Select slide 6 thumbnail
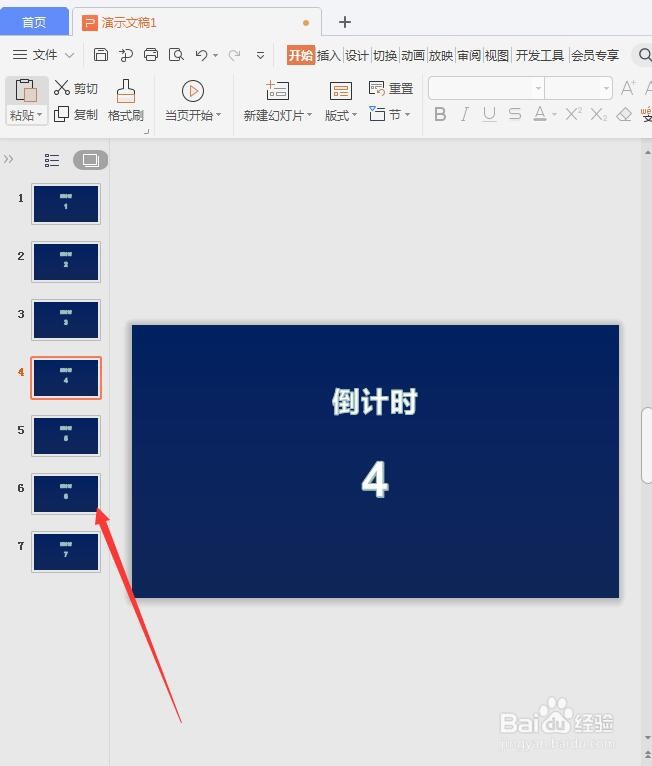Viewport: 652px width, 766px height. pos(66,493)
